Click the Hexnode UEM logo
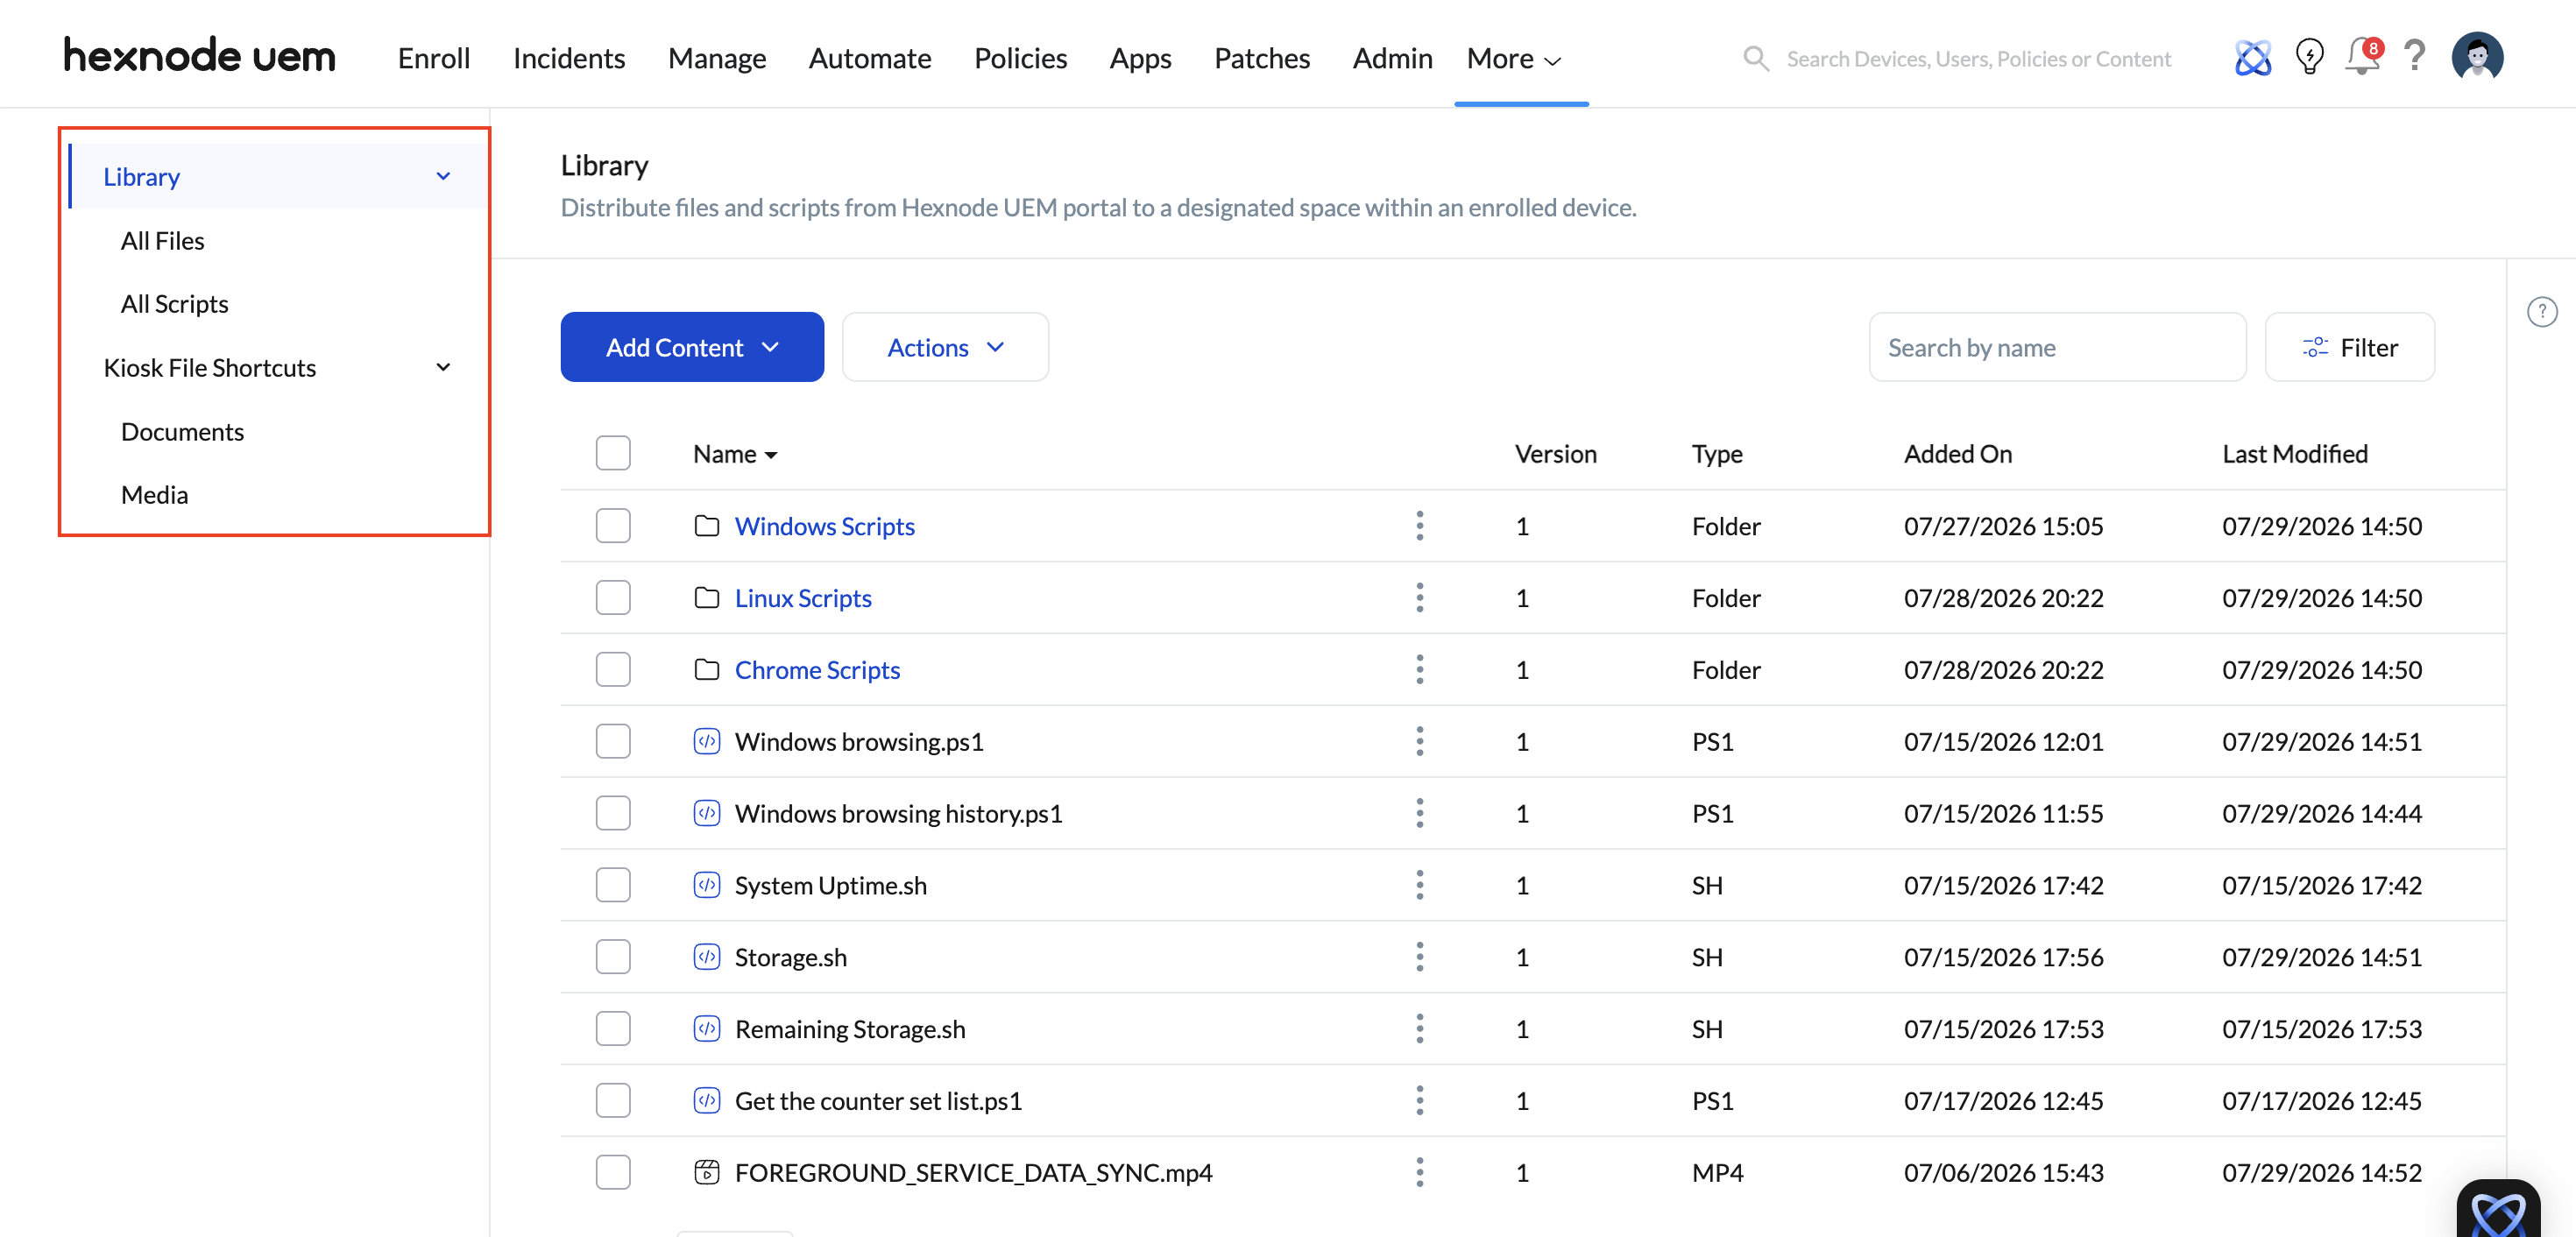This screenshot has height=1237, width=2576. click(x=200, y=56)
